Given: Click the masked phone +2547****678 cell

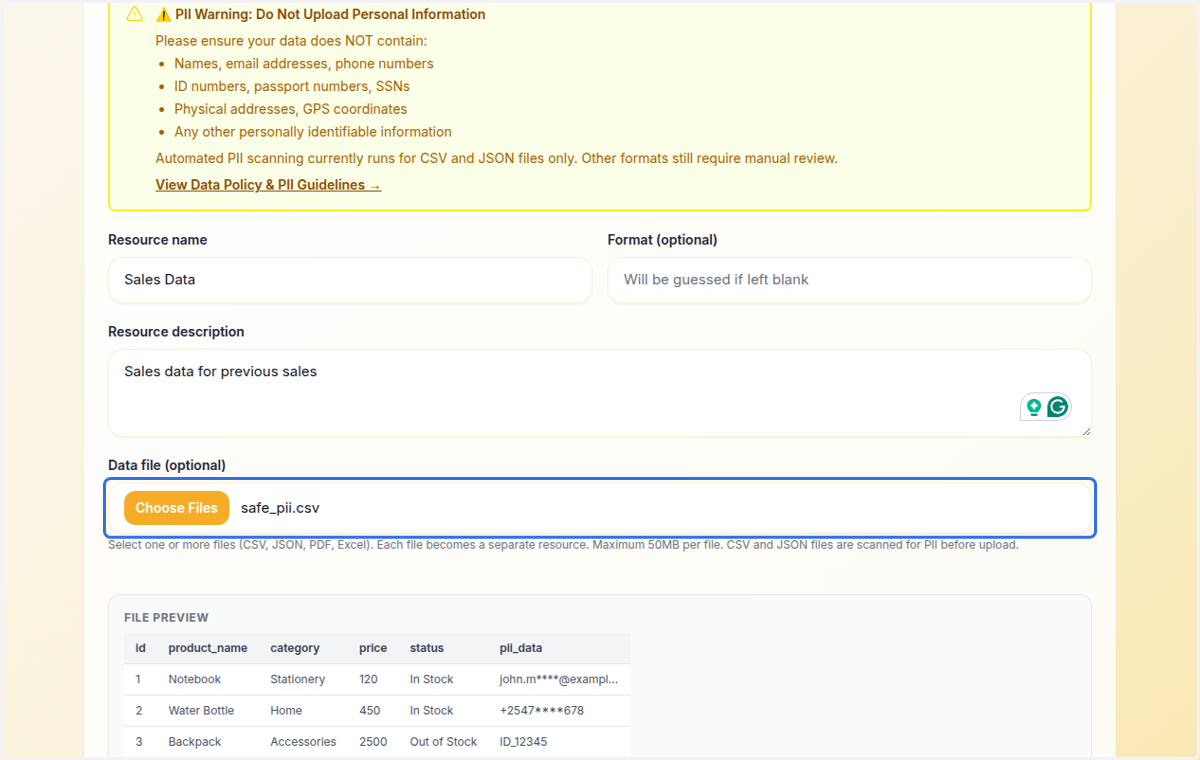Looking at the screenshot, I should 542,711.
